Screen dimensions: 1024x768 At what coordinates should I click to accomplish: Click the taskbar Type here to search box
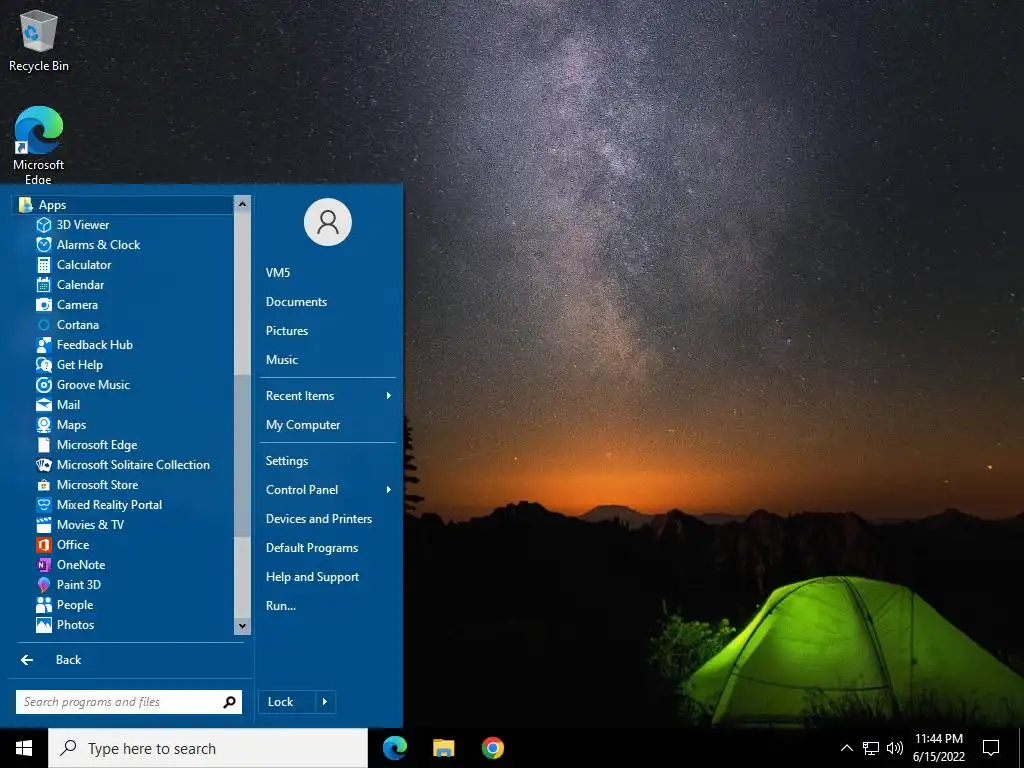point(208,748)
